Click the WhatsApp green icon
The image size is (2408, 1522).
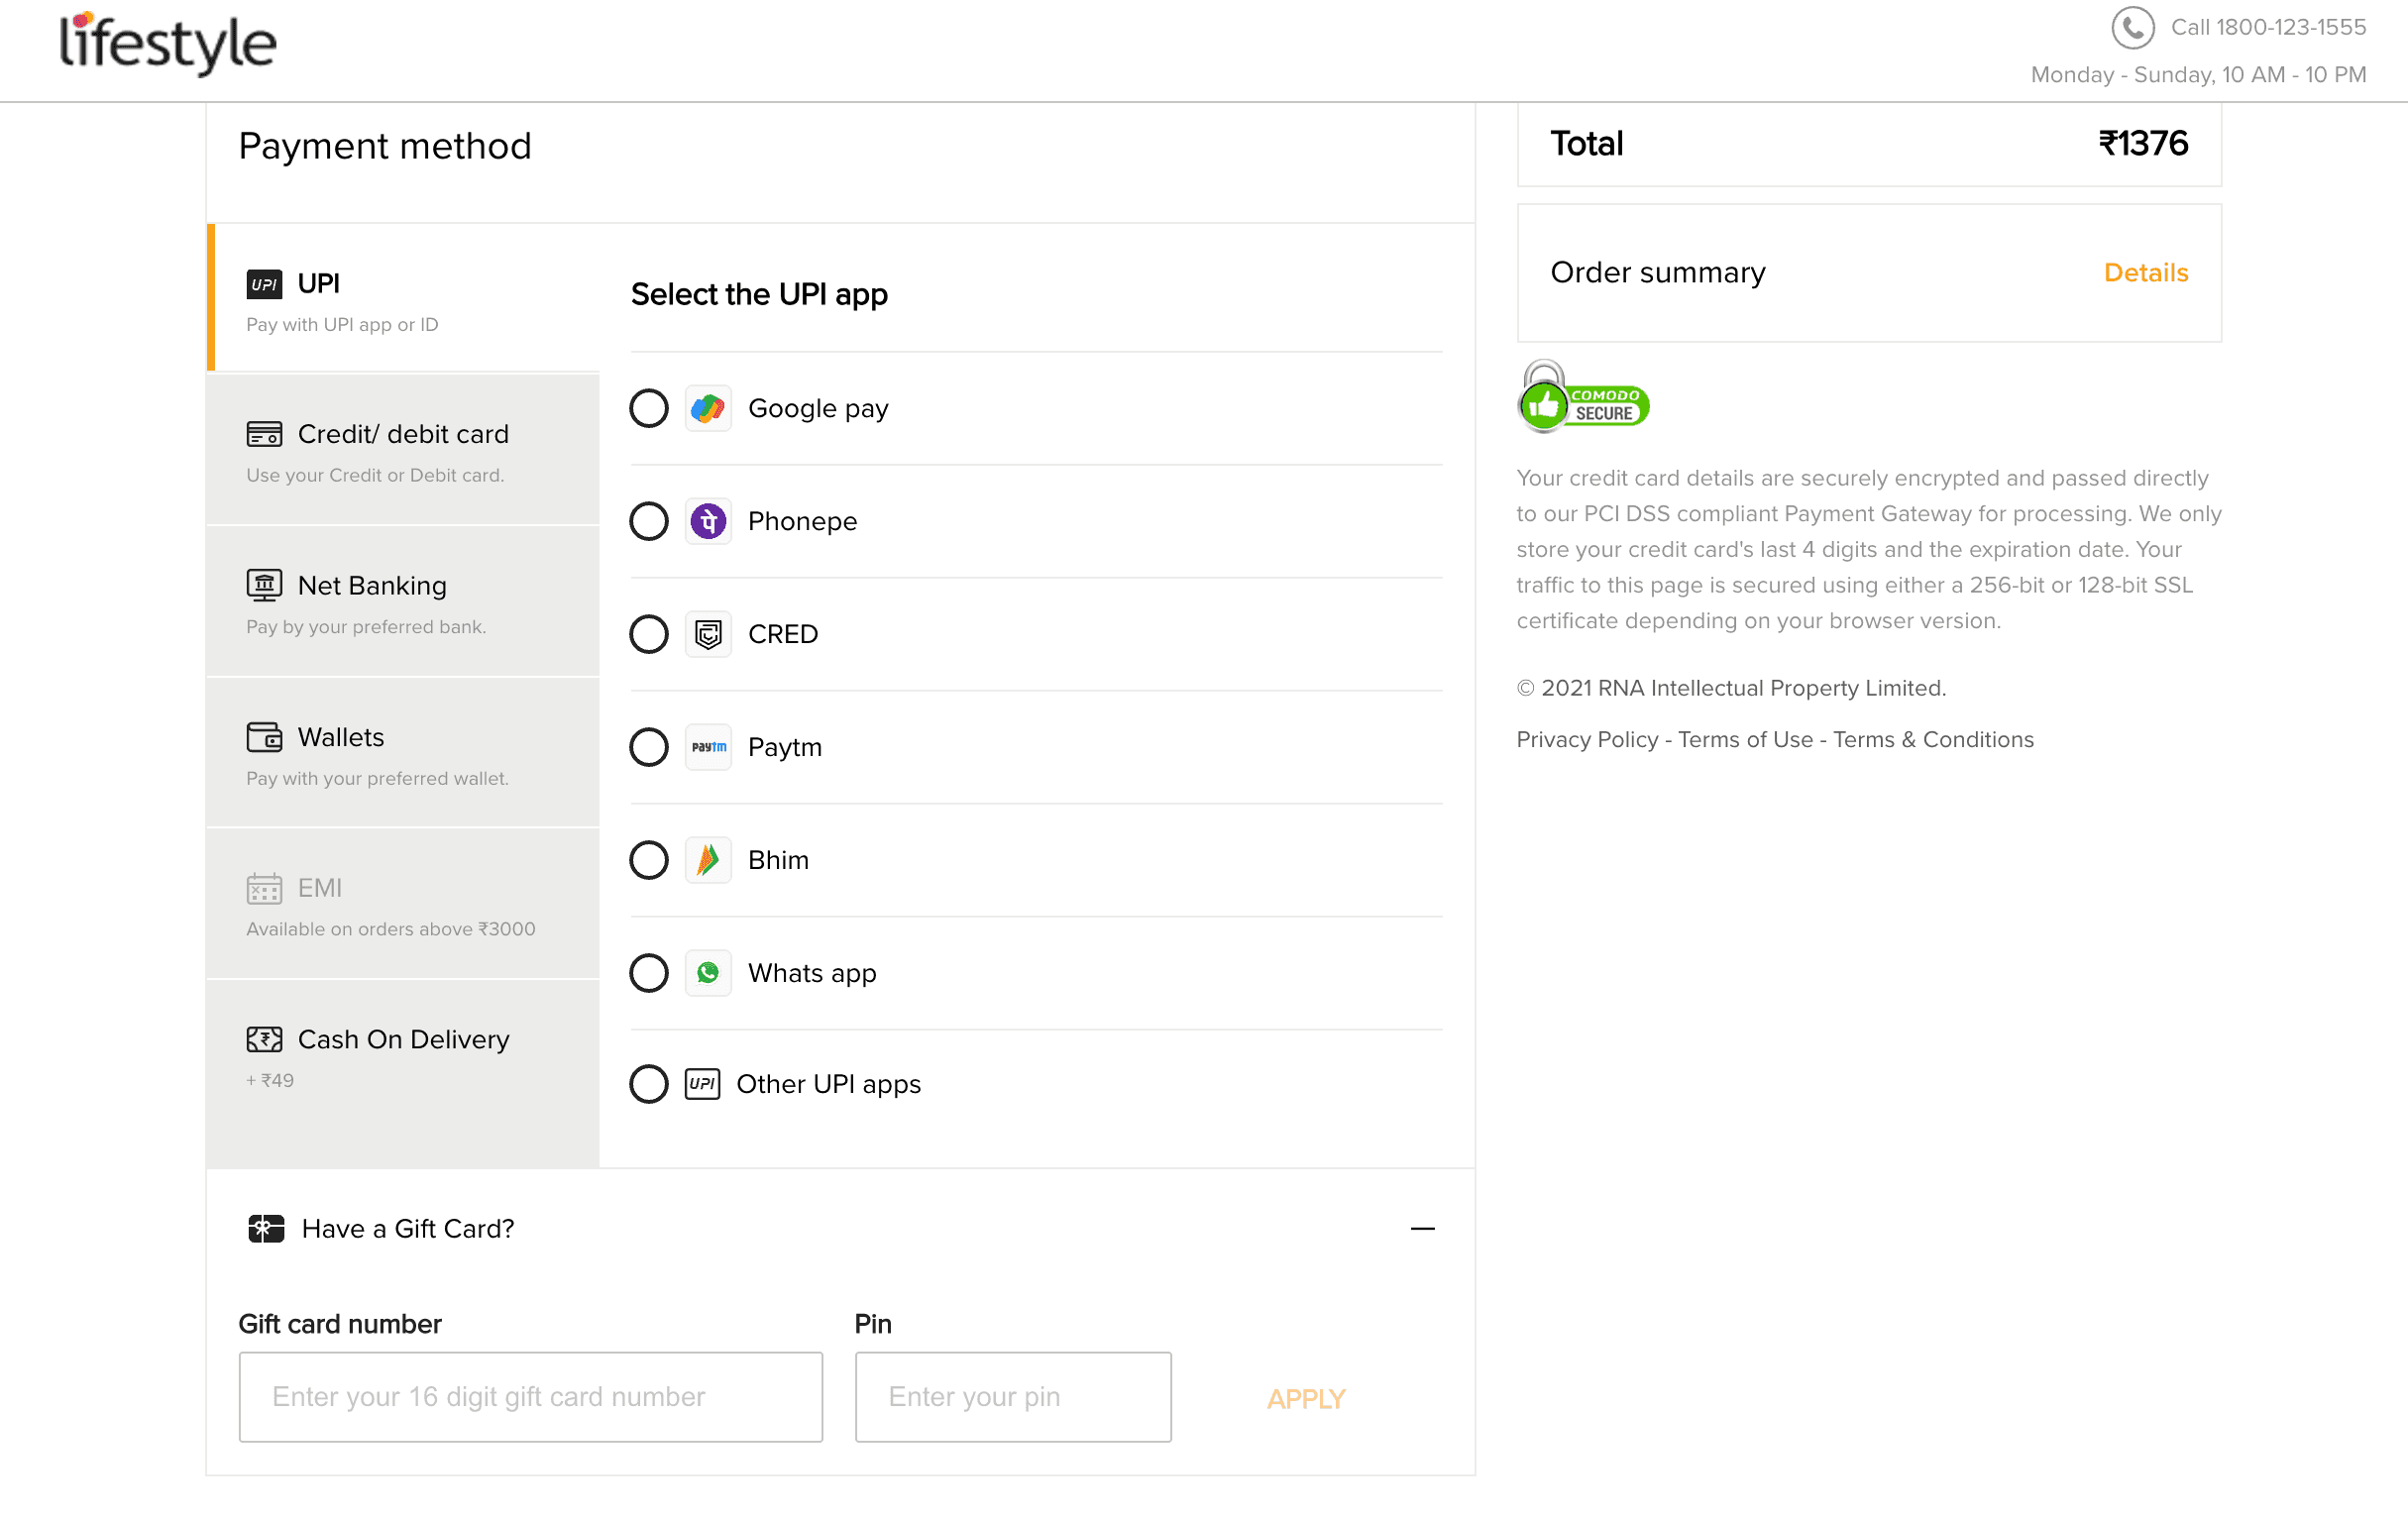(x=708, y=973)
